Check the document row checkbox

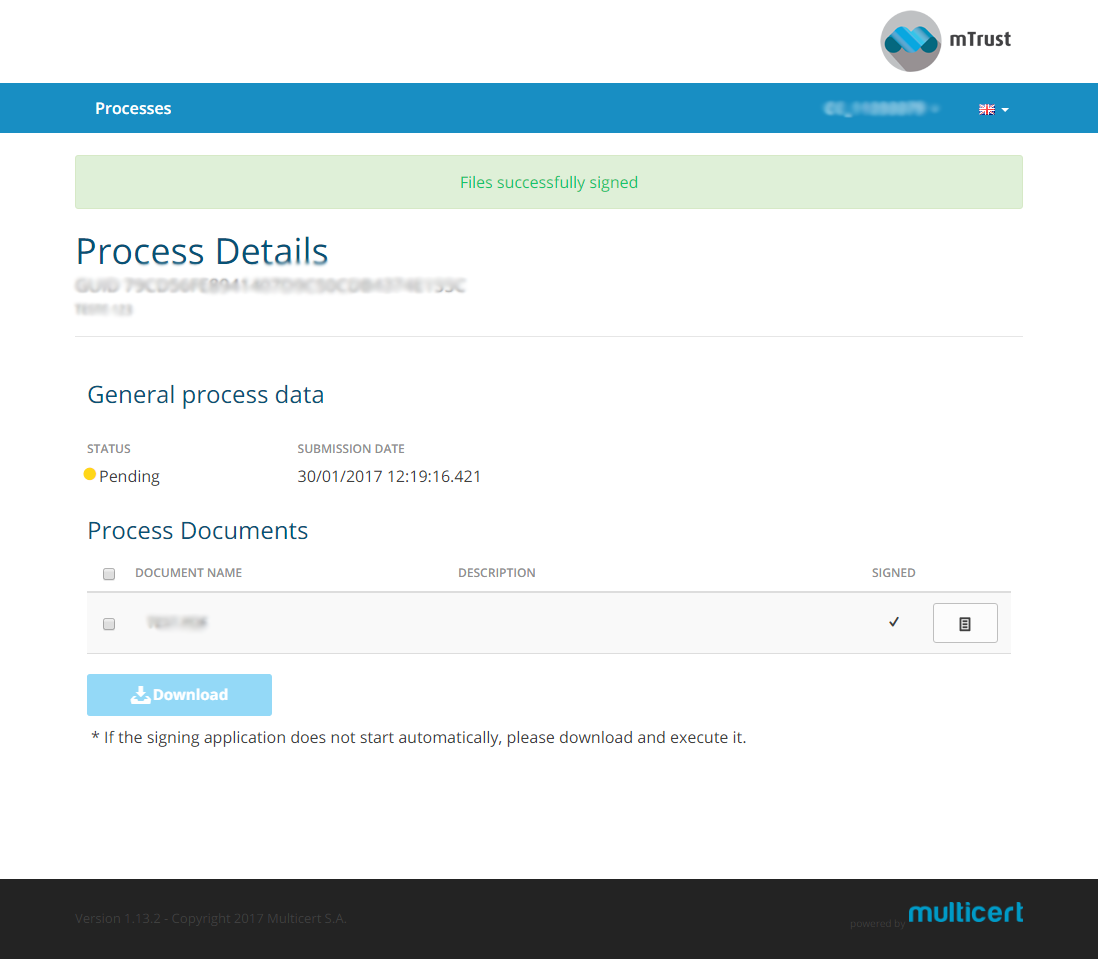click(109, 624)
